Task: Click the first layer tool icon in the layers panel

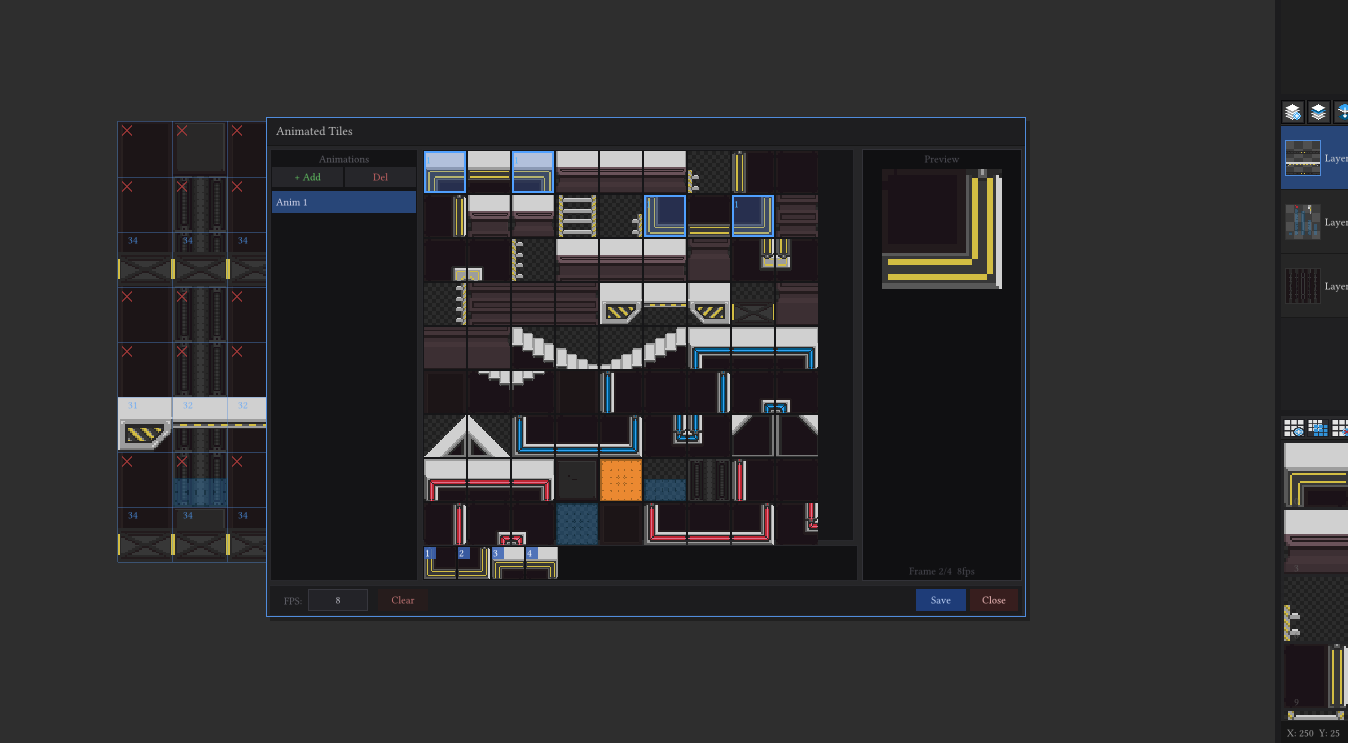Action: point(1293,112)
